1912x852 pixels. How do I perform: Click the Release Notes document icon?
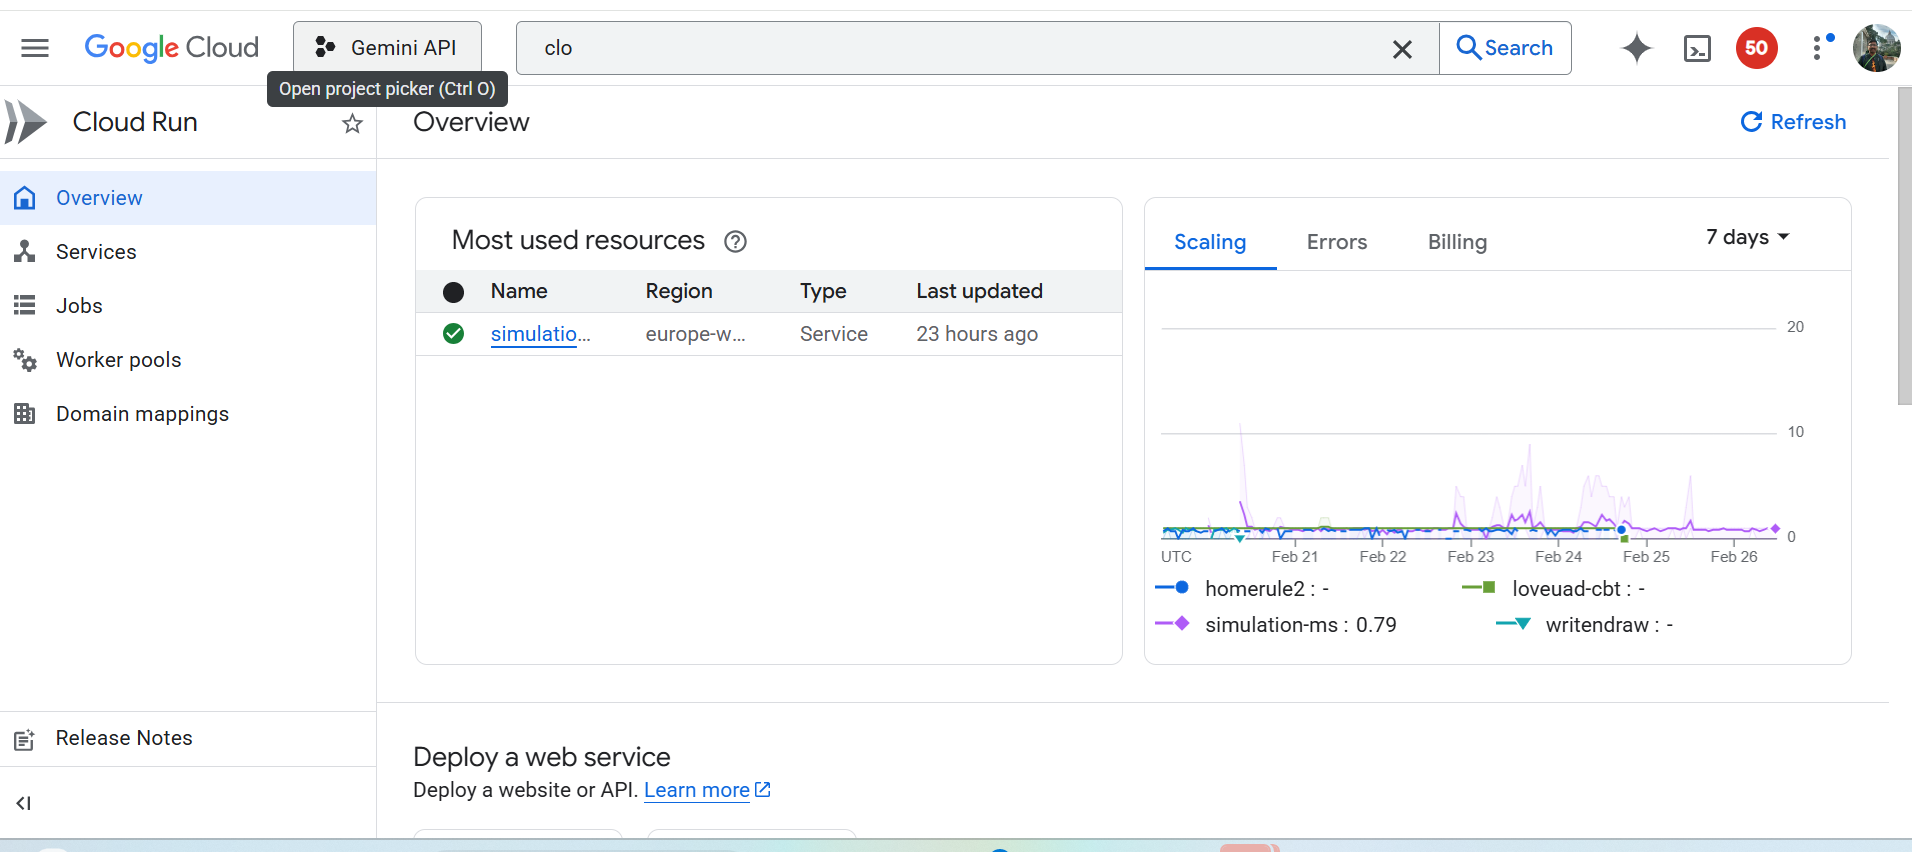25,740
